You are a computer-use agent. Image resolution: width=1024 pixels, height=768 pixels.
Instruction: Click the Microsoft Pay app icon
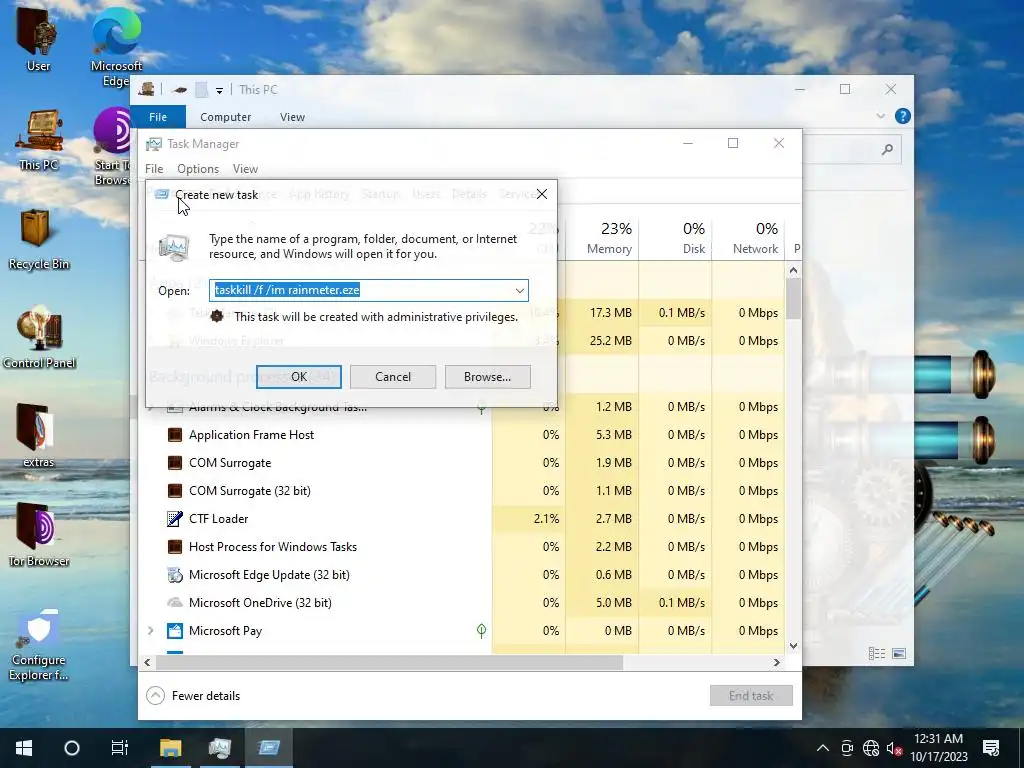pos(174,631)
